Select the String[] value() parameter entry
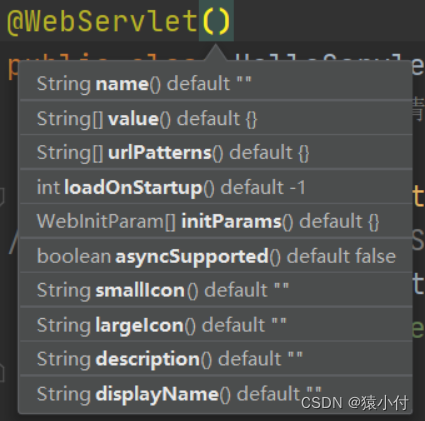The image size is (425, 421). [216, 118]
